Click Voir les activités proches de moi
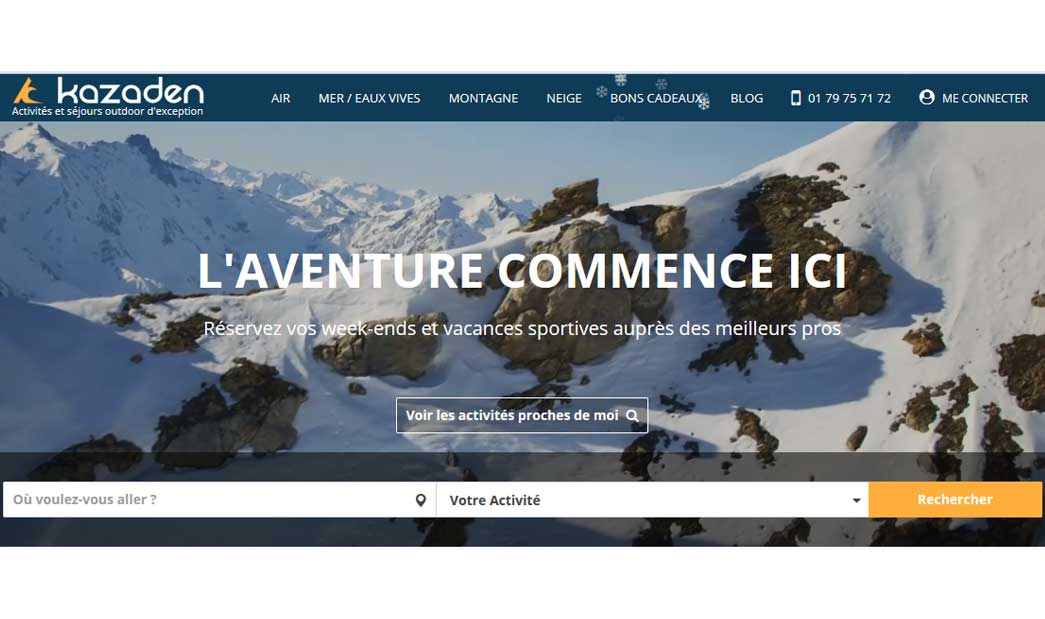 [x=522, y=415]
